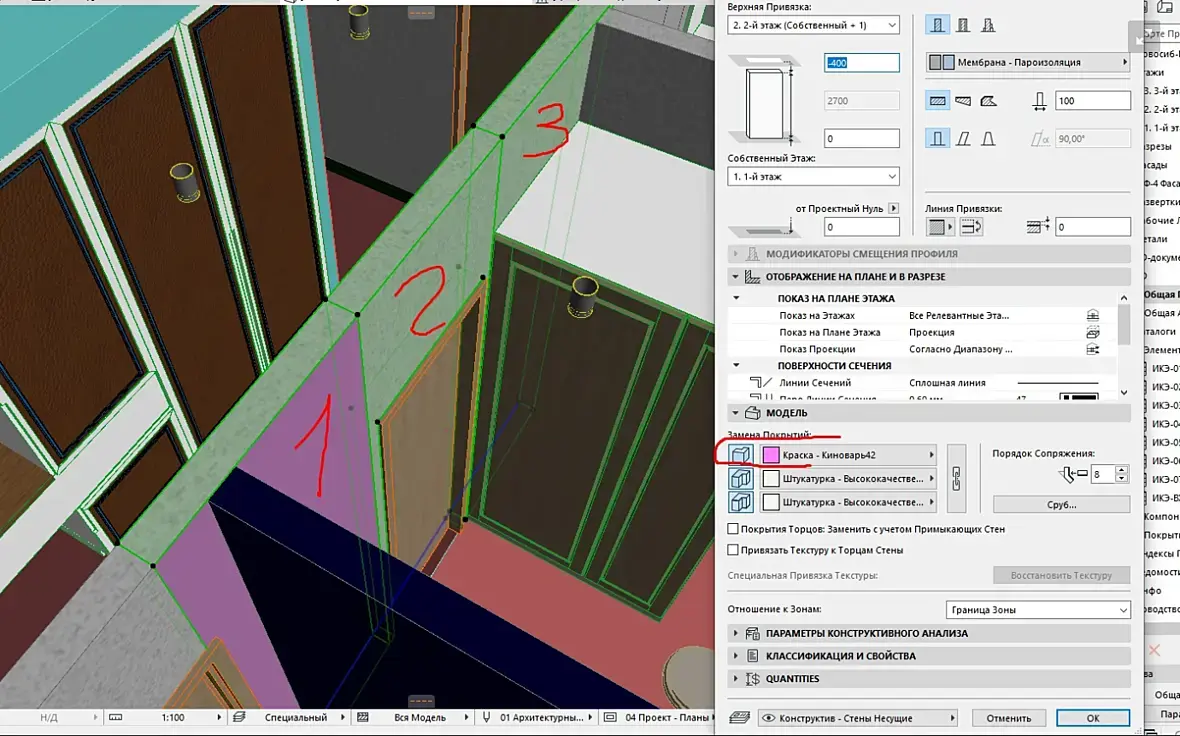Select double-slanted wall complexity icon
The height and width of the screenshot is (736, 1180).
988,138
